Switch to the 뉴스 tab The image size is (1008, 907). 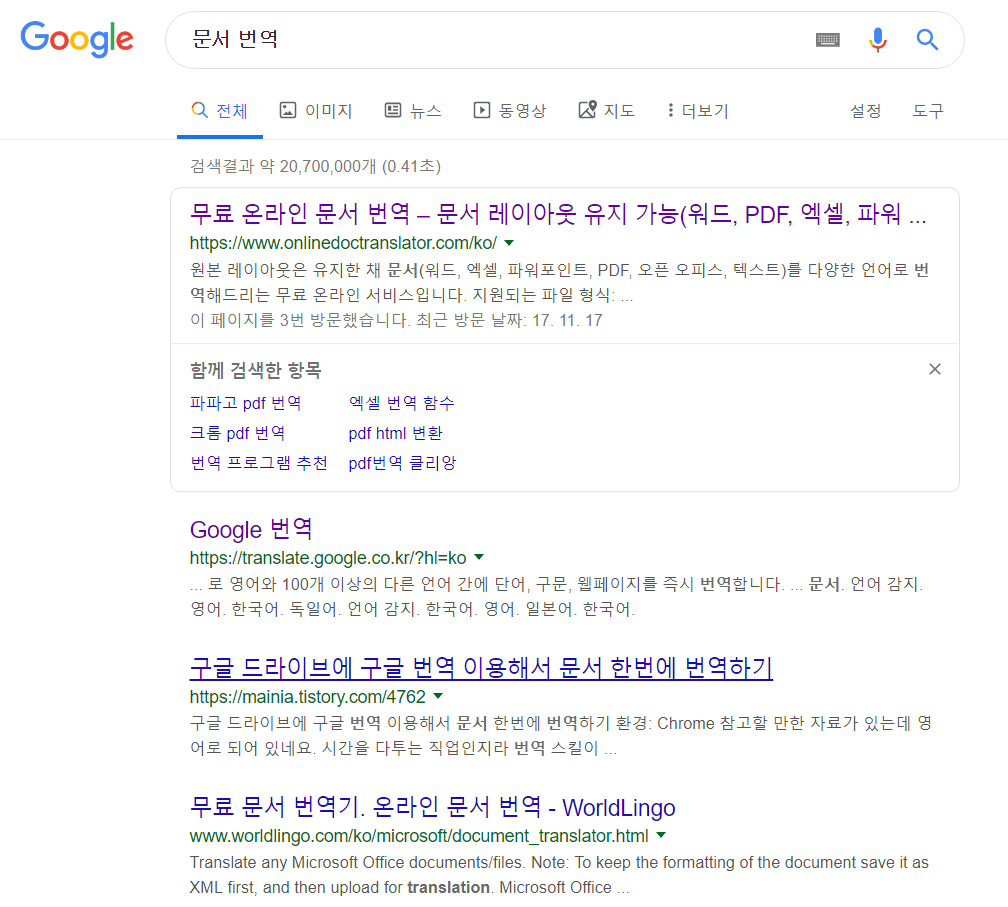click(x=413, y=111)
